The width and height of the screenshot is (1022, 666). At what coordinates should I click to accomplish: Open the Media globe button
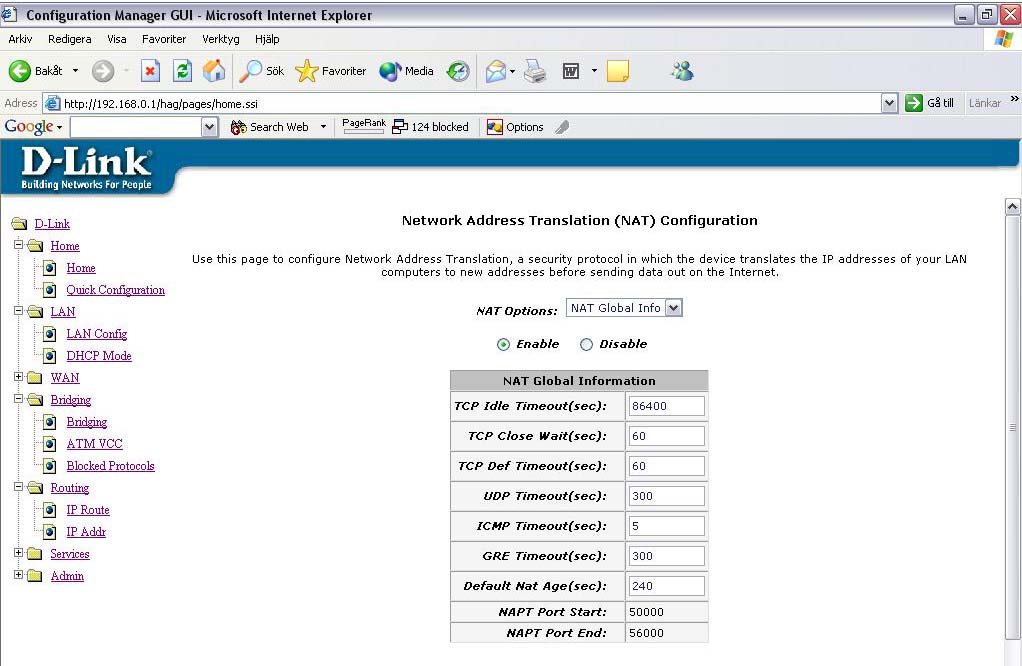pos(406,70)
